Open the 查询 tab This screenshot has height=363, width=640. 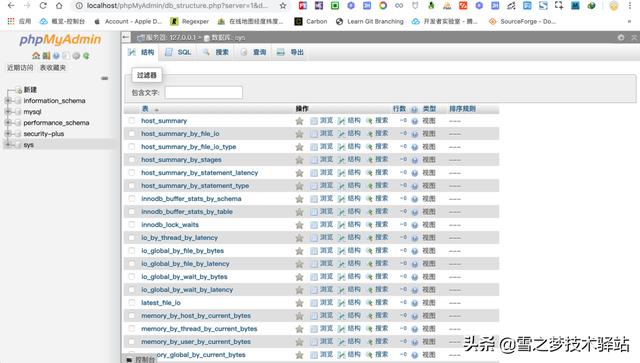coord(253,52)
